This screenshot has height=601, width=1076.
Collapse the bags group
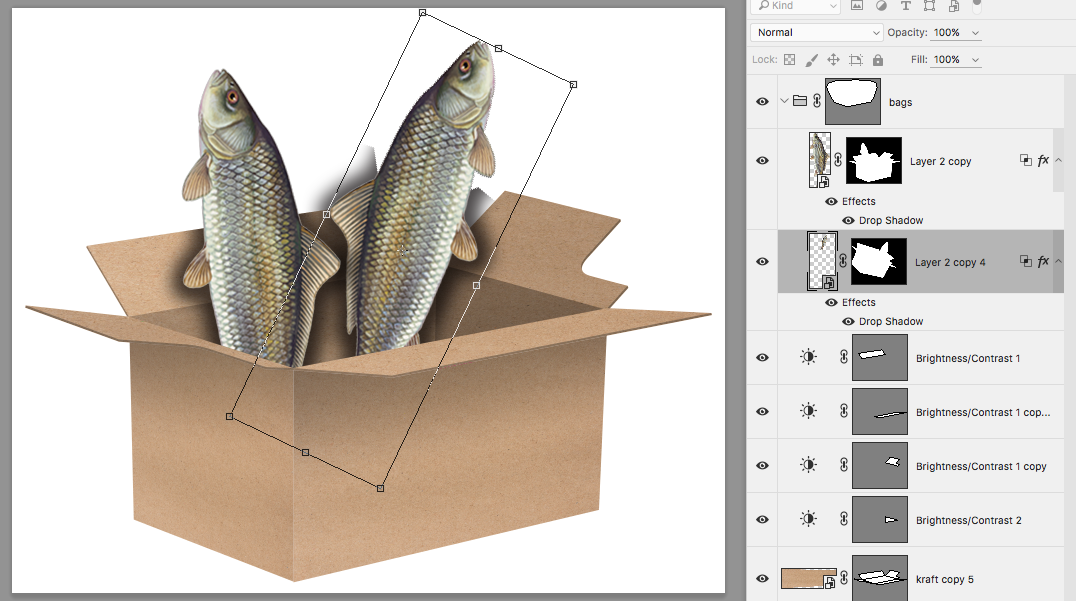pyautogui.click(x=784, y=101)
